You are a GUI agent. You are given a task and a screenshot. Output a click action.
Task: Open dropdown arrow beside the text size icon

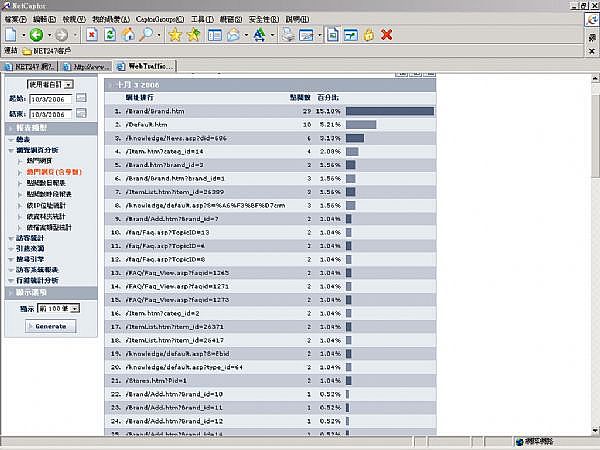tap(272, 35)
